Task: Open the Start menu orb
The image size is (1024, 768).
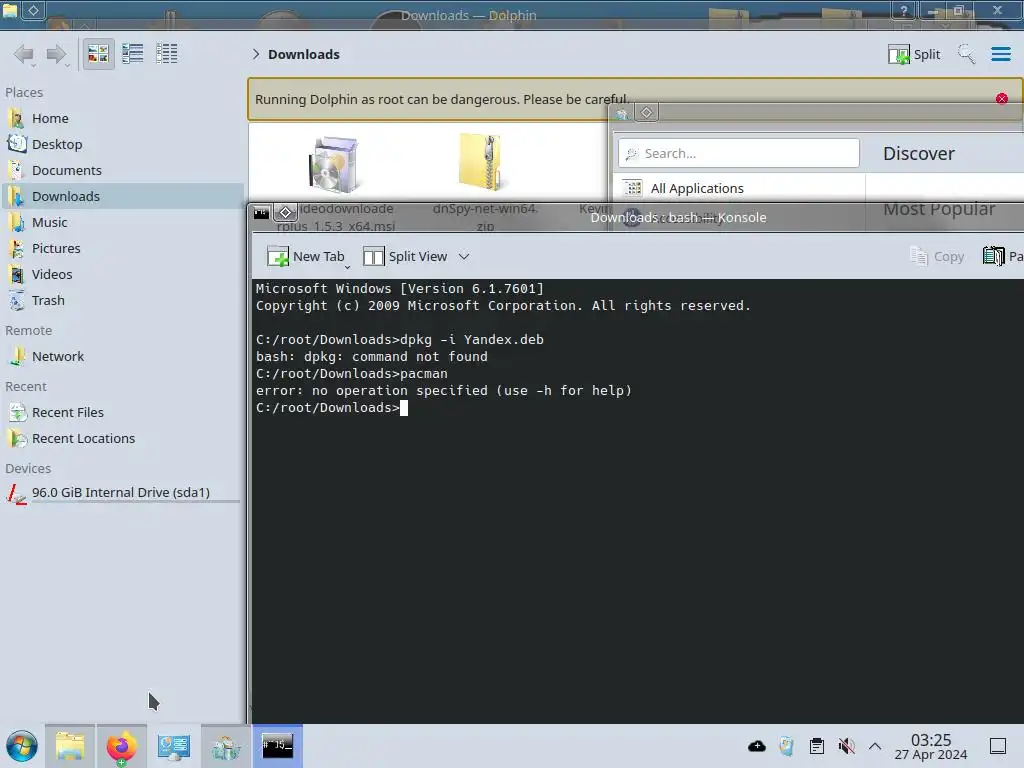Action: pyautogui.click(x=22, y=746)
